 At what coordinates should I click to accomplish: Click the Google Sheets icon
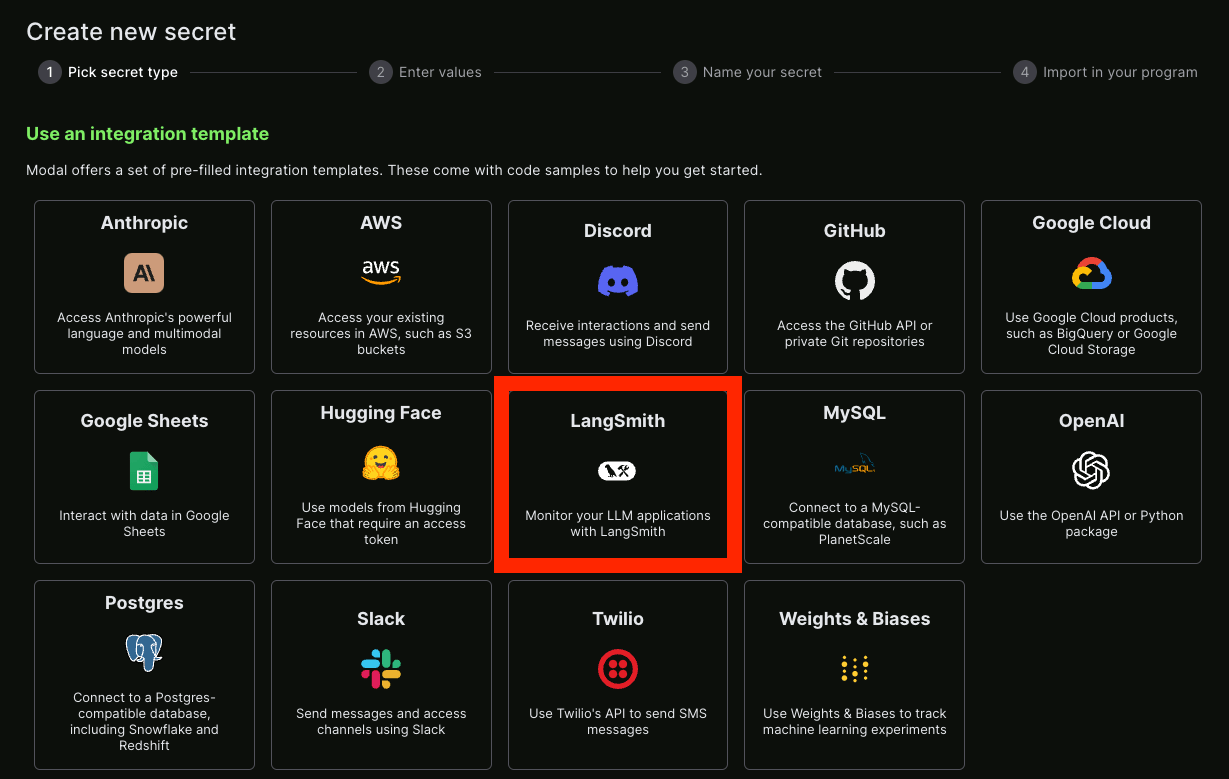(x=144, y=471)
